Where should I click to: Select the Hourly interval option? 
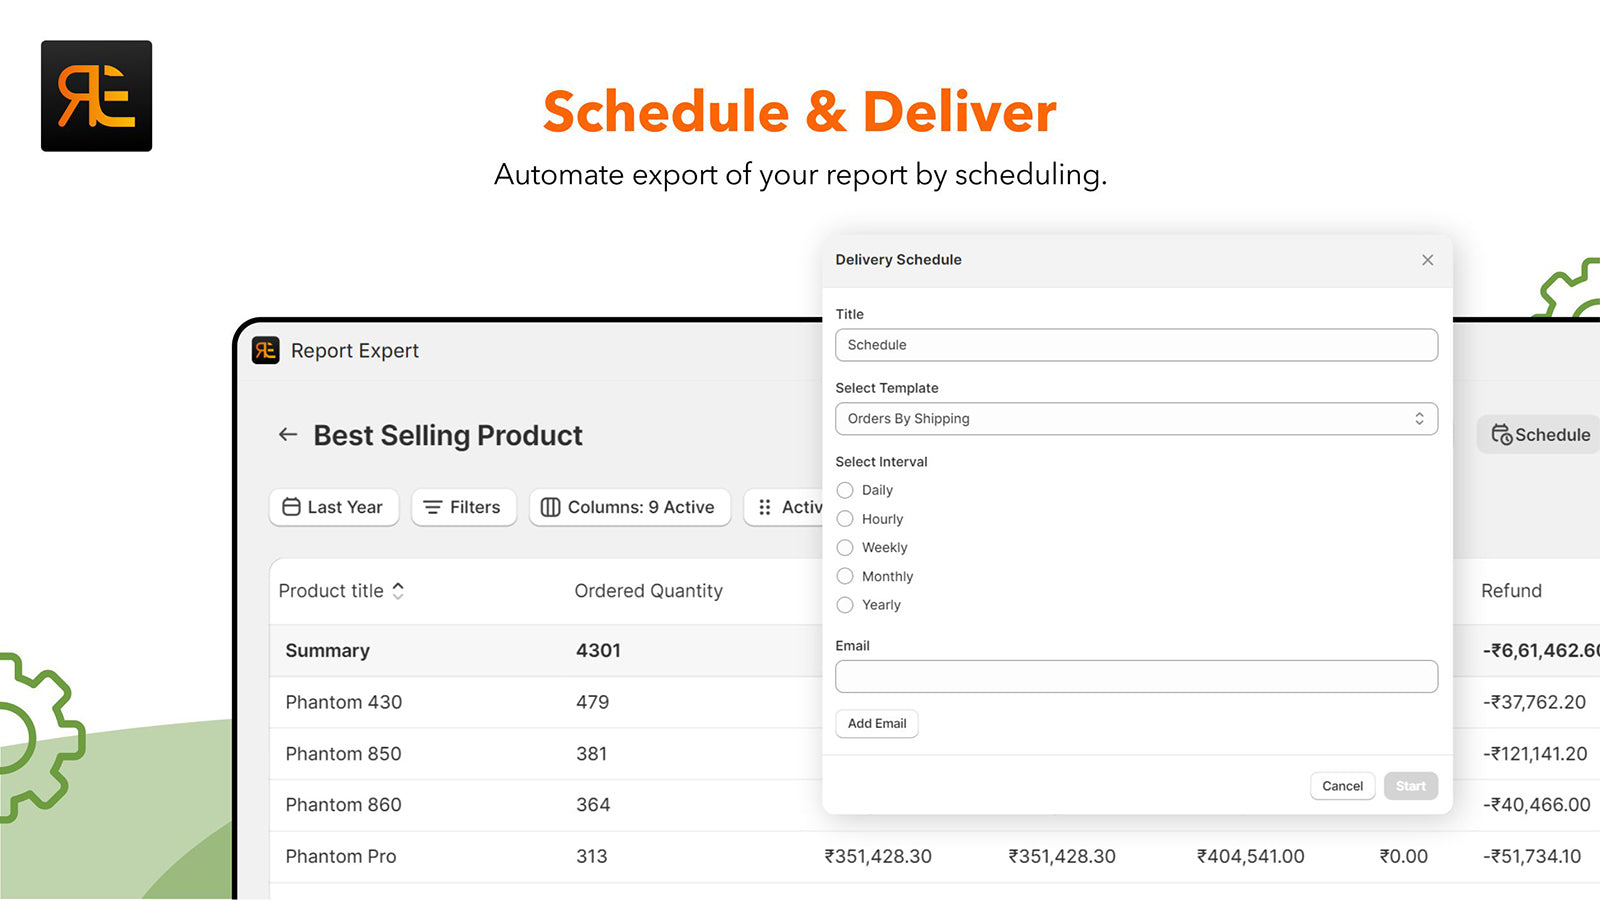coord(845,519)
